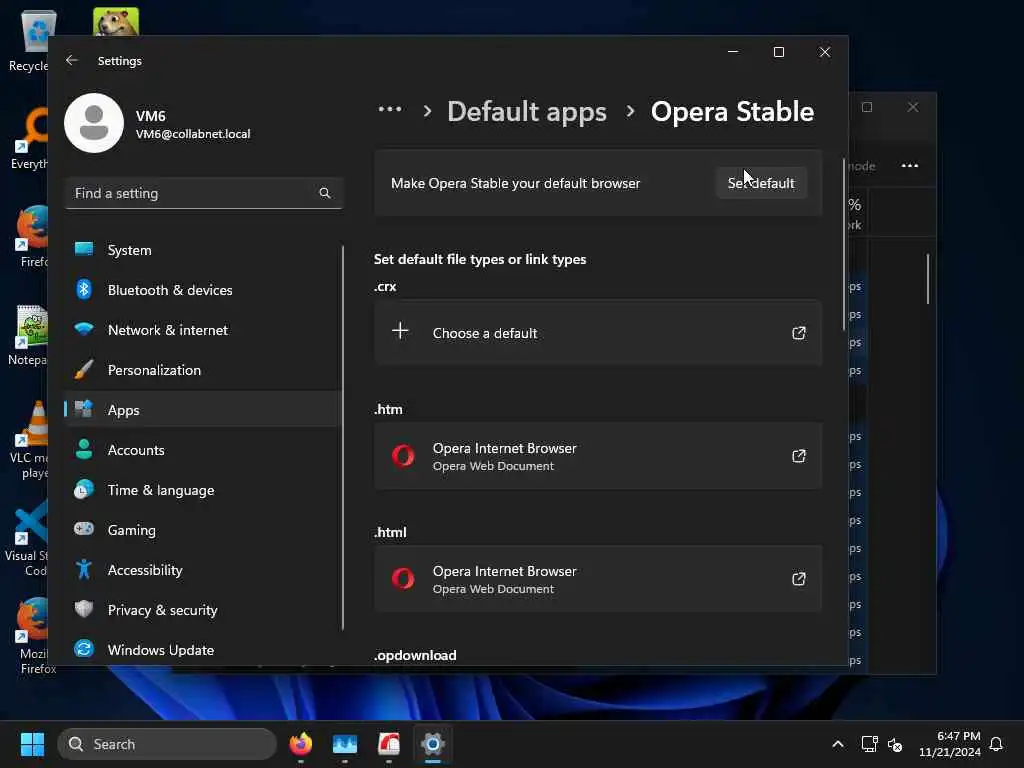Maximize the Settings window
This screenshot has width=1024, height=768.
[x=778, y=52]
